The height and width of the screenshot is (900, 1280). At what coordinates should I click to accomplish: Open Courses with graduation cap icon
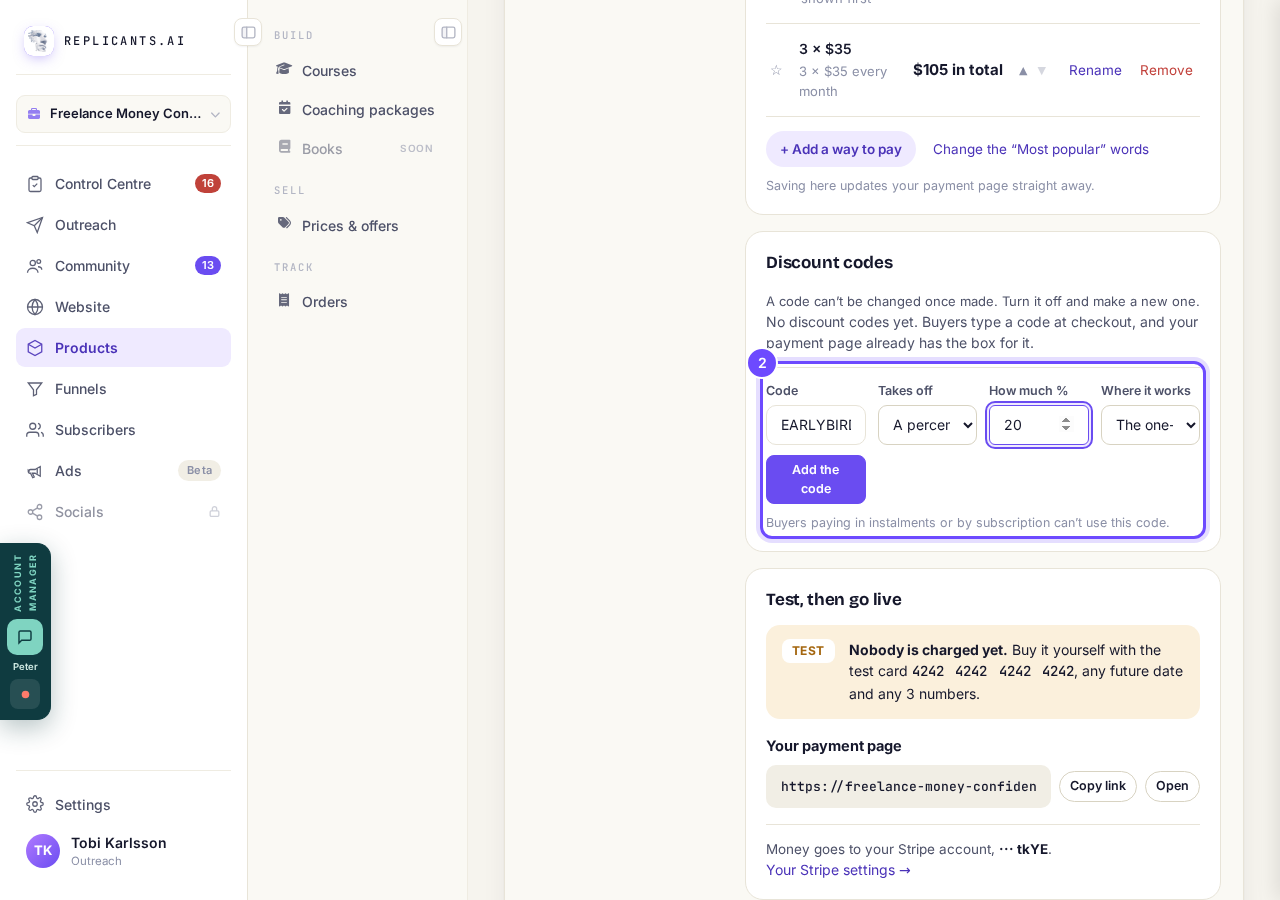click(285, 70)
